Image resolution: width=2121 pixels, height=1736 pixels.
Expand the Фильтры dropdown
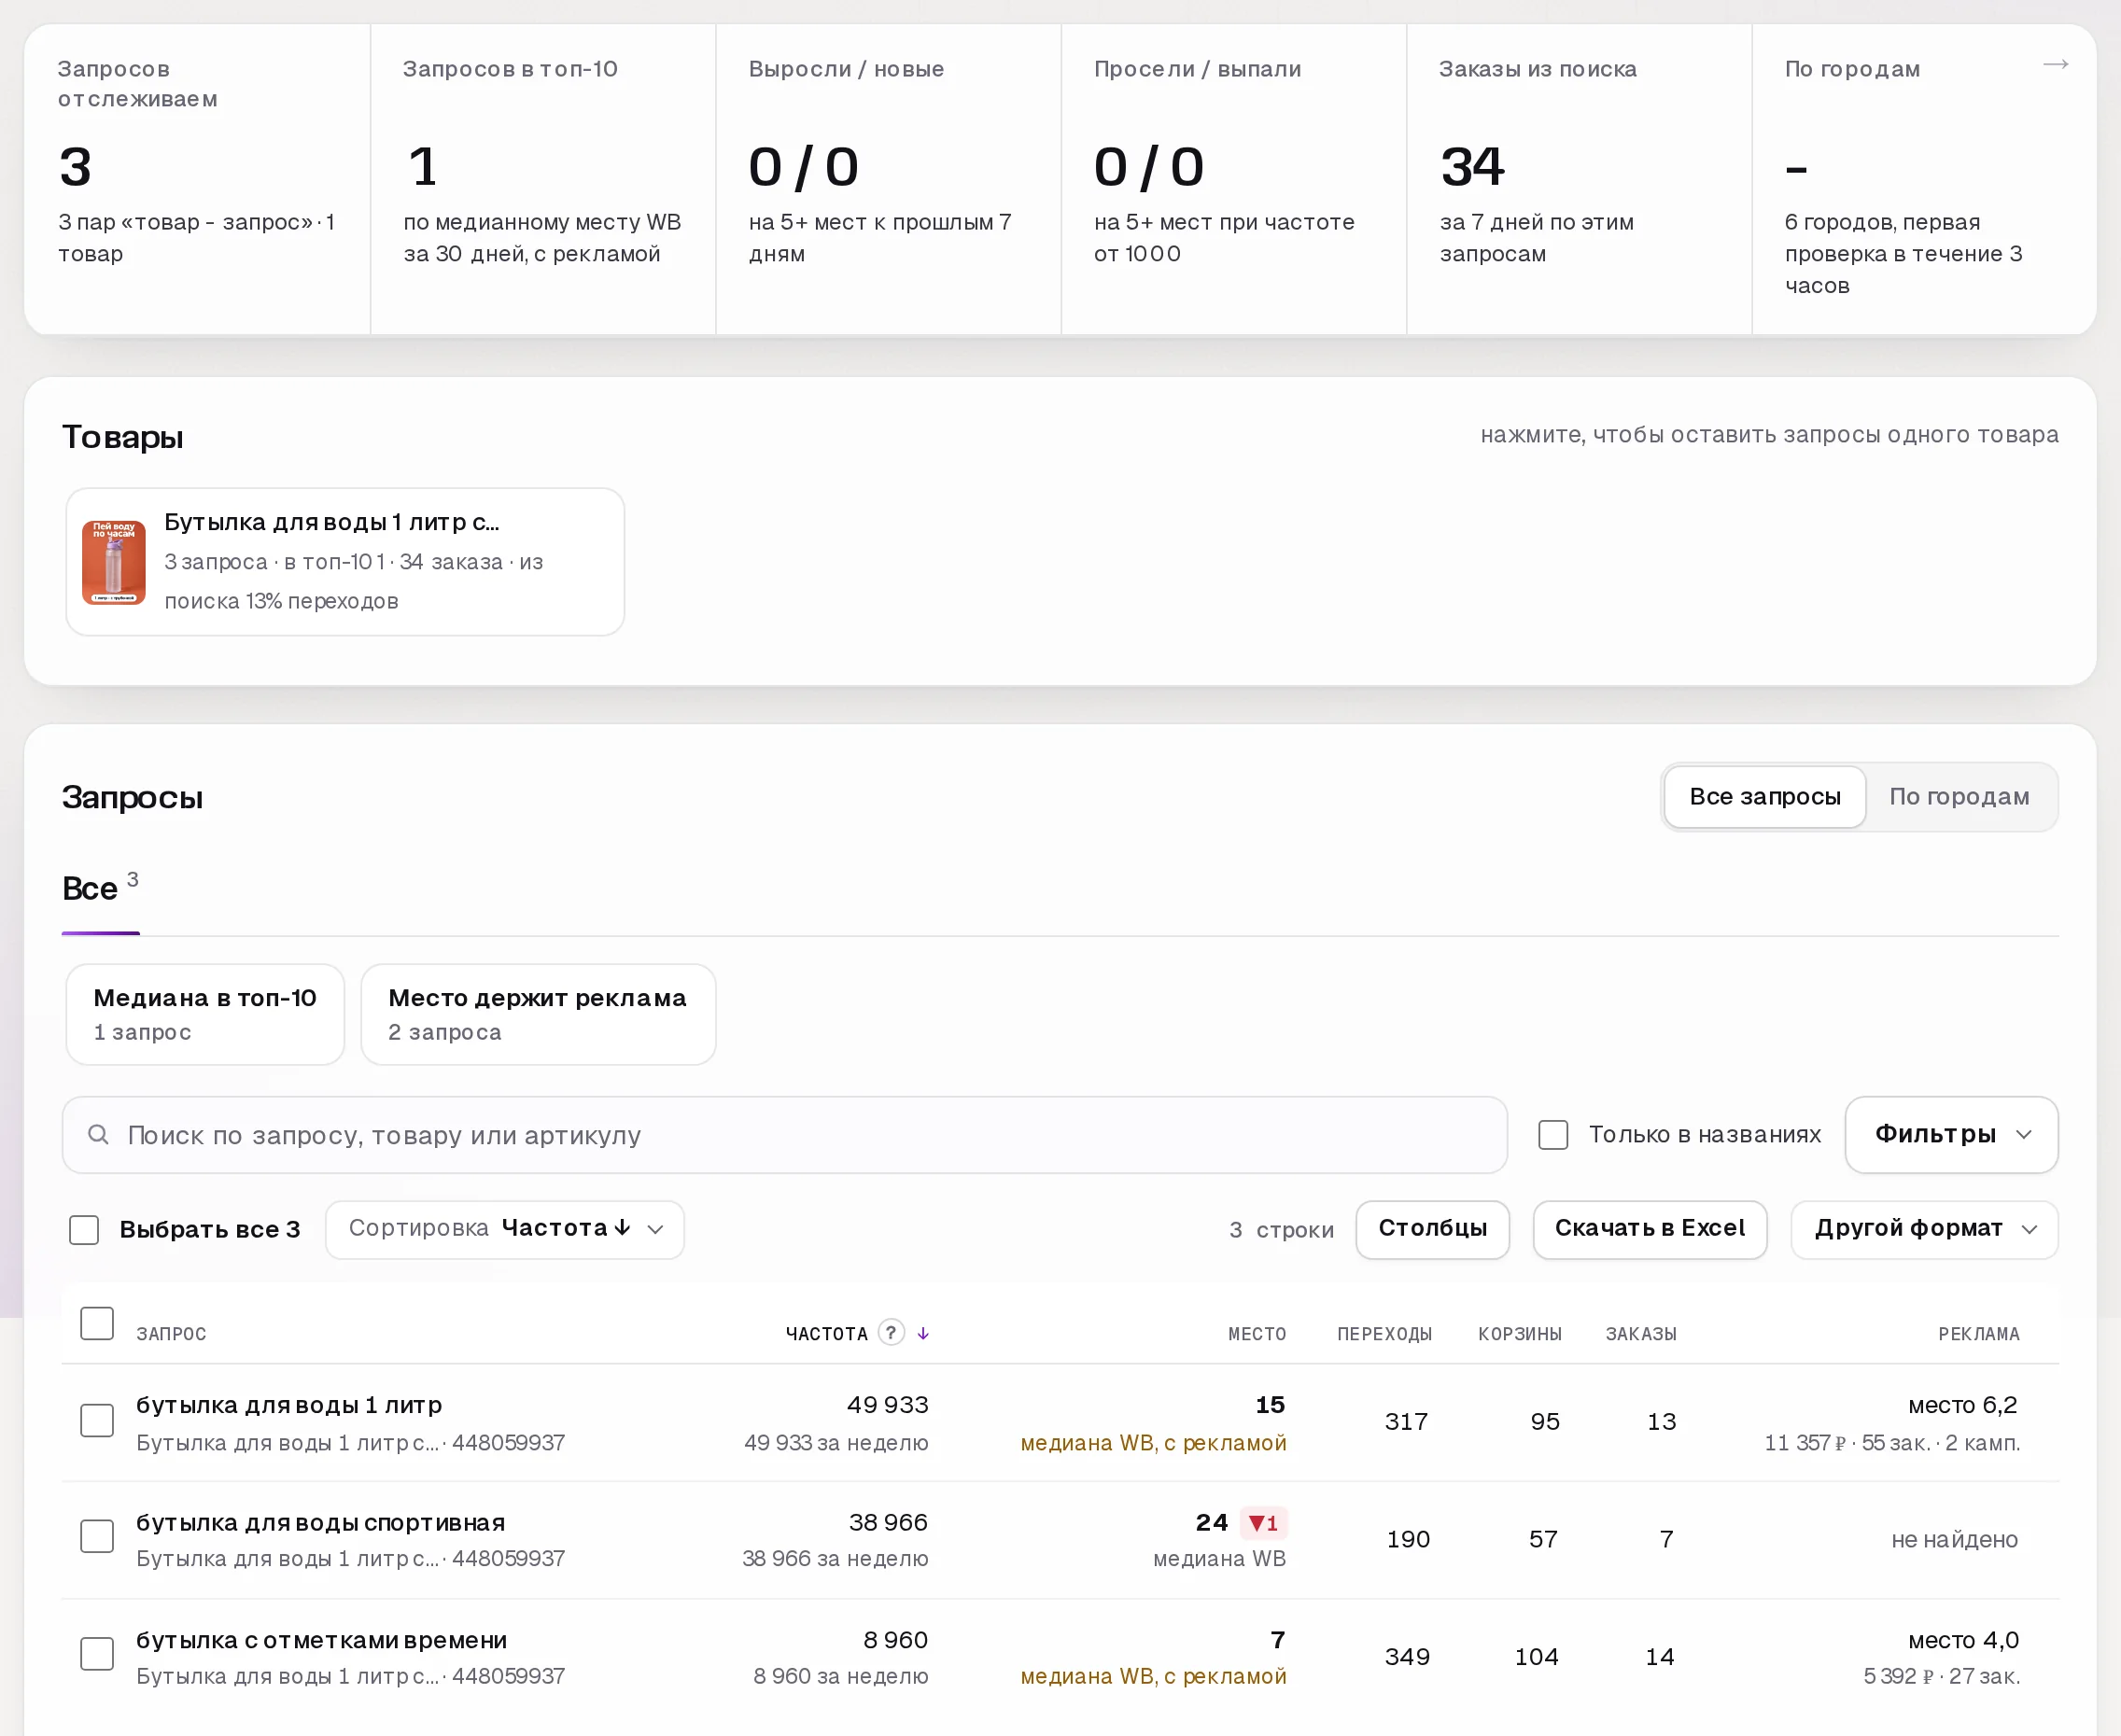1951,1134
